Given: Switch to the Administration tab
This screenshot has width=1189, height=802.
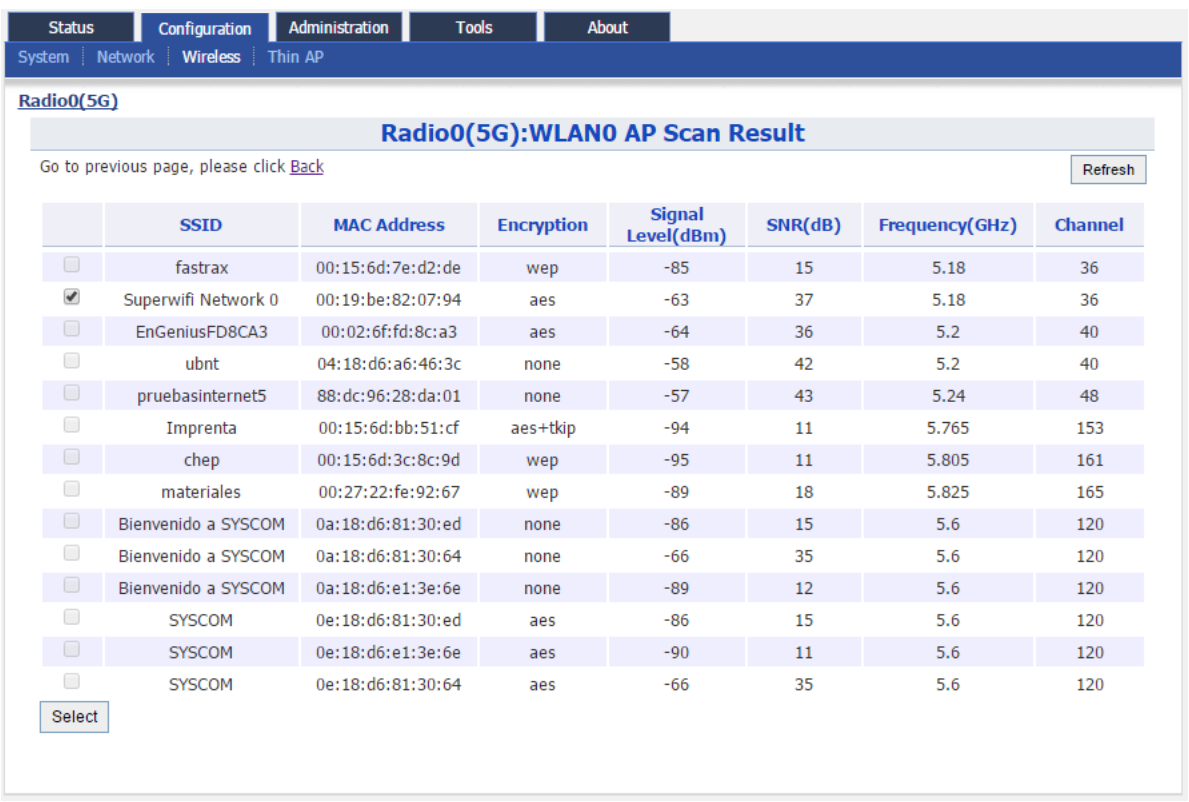Looking at the screenshot, I should coord(338,27).
